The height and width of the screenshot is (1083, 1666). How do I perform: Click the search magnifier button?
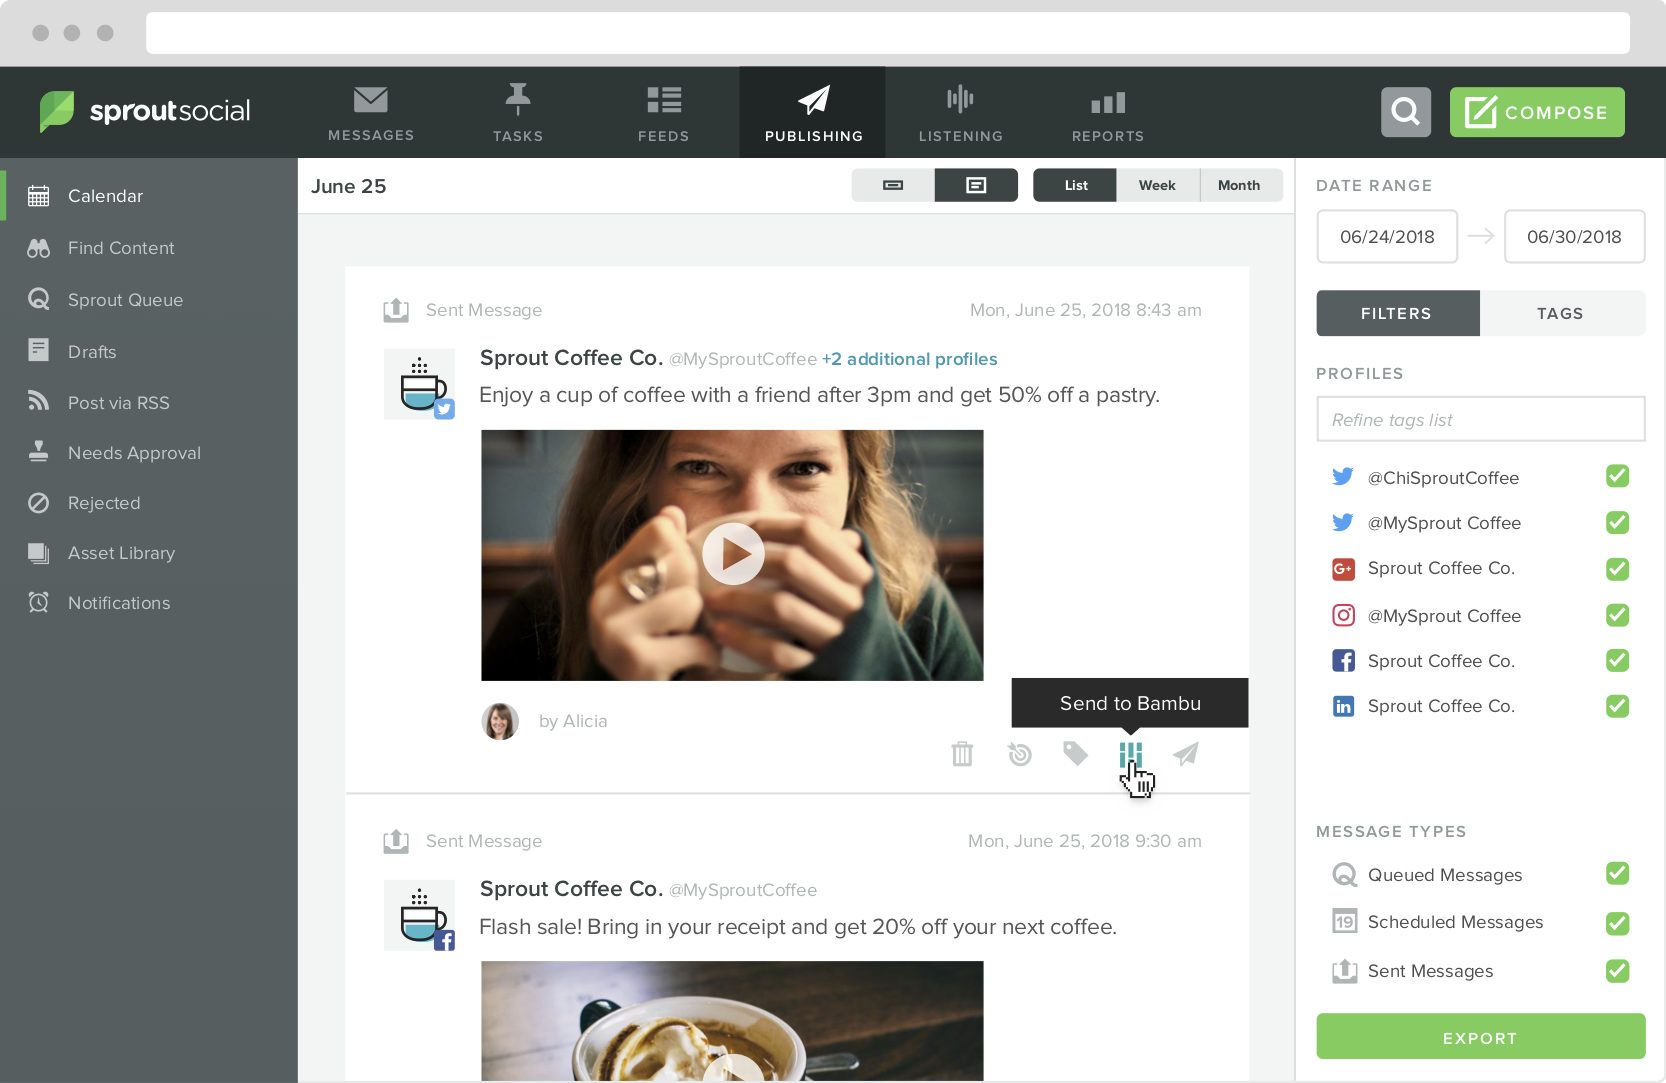click(x=1406, y=112)
